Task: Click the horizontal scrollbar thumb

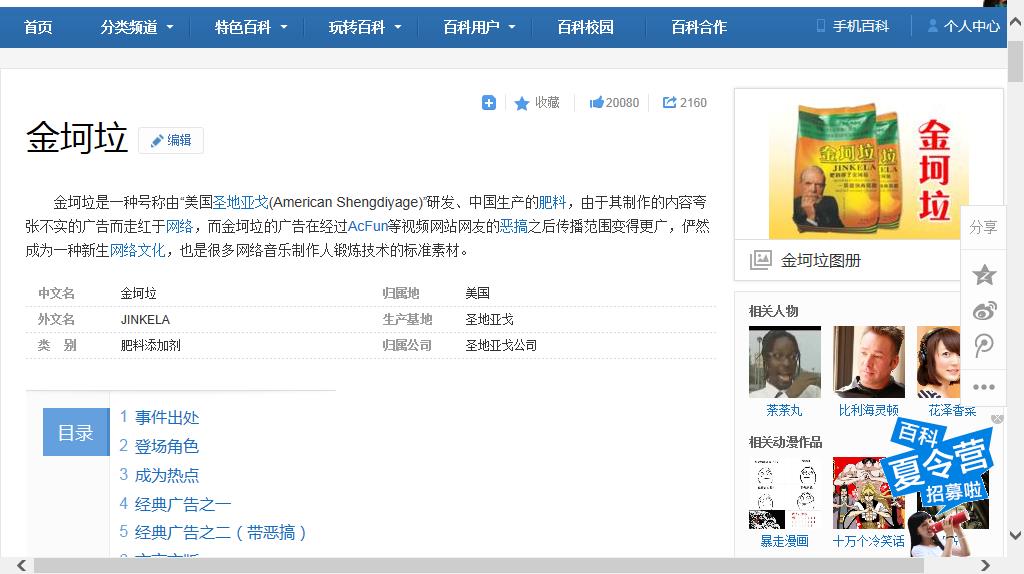Action: coord(479,566)
